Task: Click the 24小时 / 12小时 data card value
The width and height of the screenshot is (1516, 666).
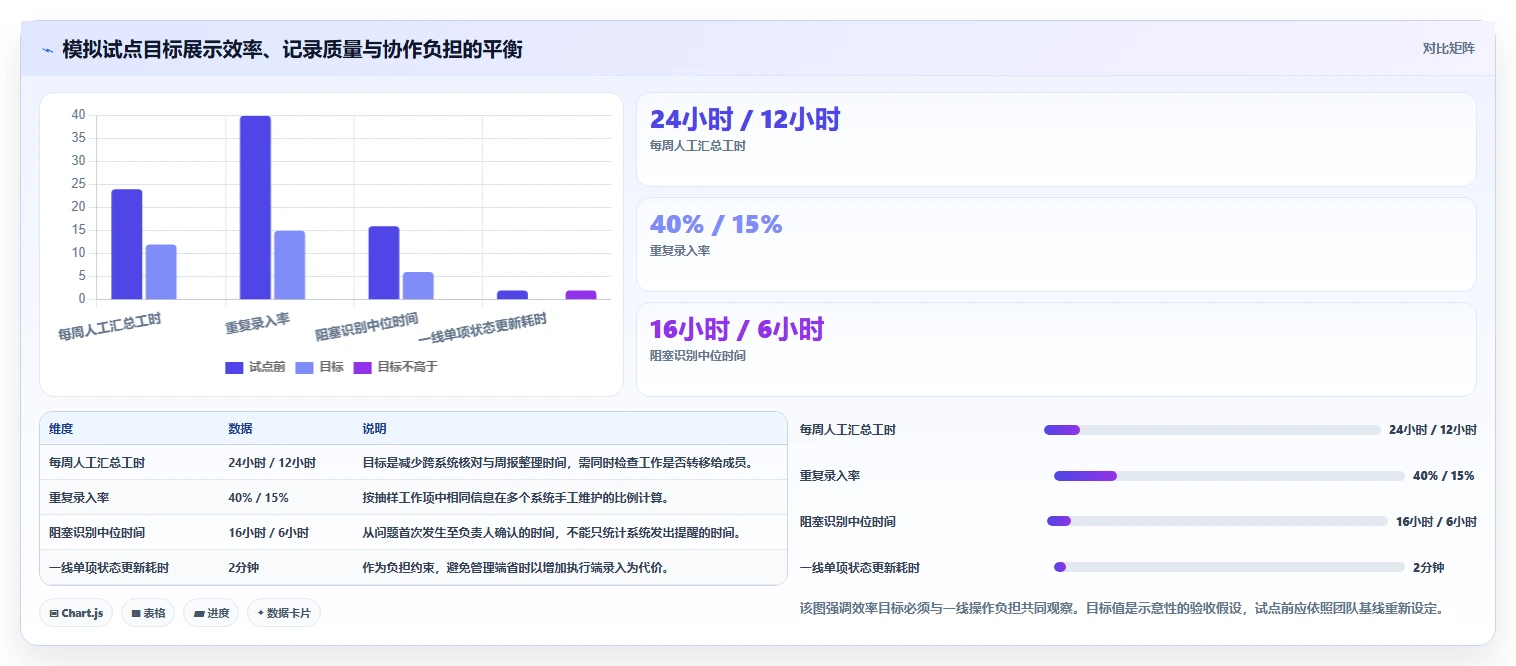Action: click(x=745, y=120)
